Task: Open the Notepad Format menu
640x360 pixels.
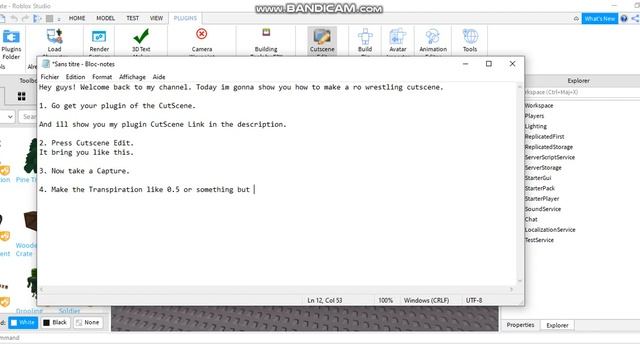Action: [x=102, y=77]
